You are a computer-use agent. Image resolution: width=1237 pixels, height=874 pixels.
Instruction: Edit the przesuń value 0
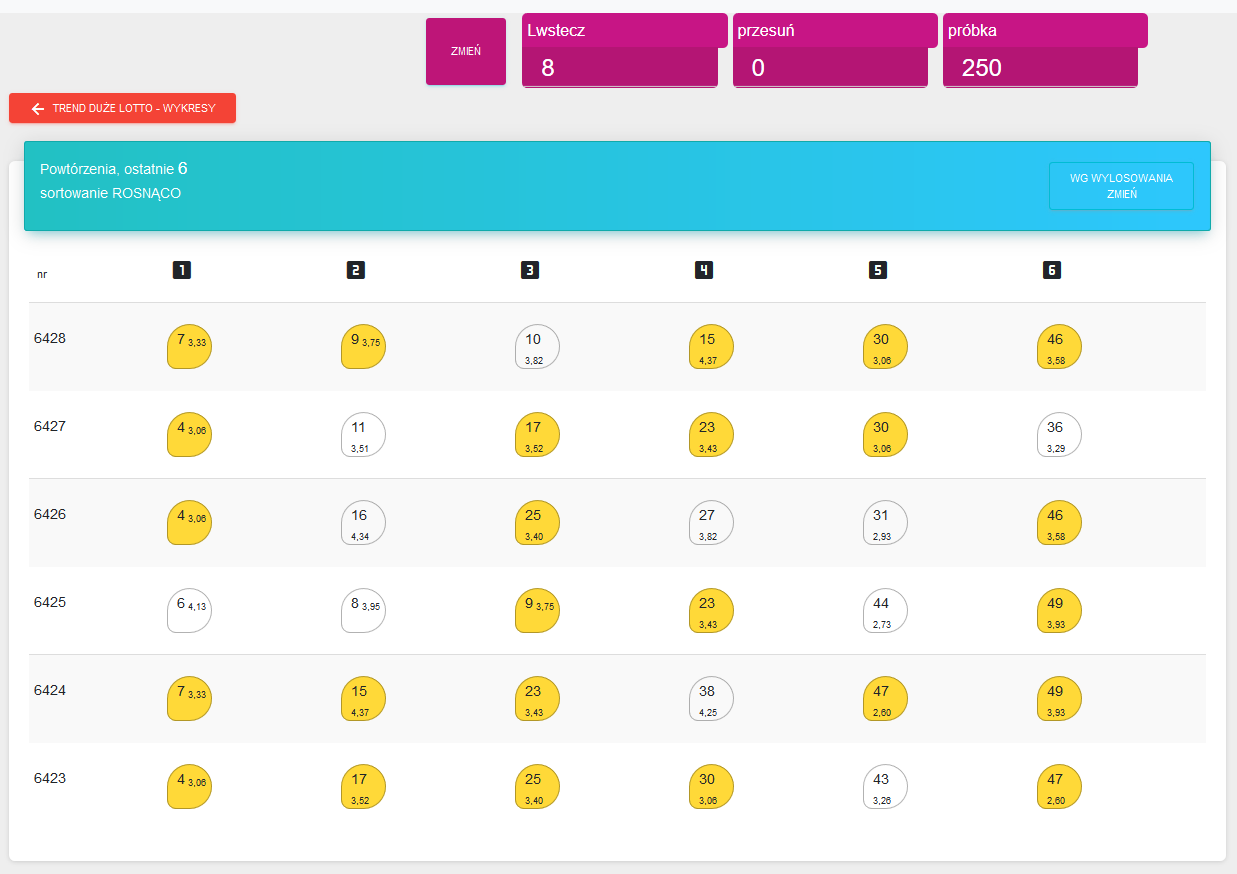[830, 68]
